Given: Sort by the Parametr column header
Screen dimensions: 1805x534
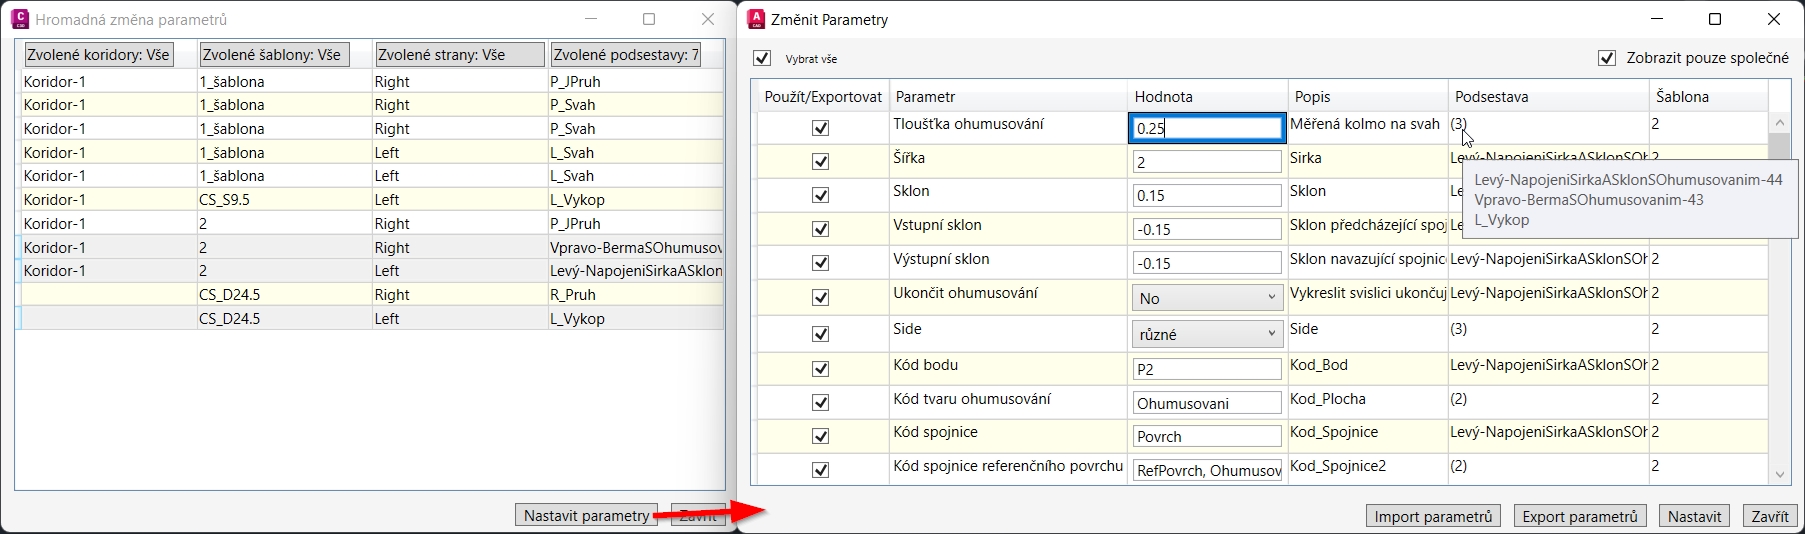Looking at the screenshot, I should coord(1007,97).
